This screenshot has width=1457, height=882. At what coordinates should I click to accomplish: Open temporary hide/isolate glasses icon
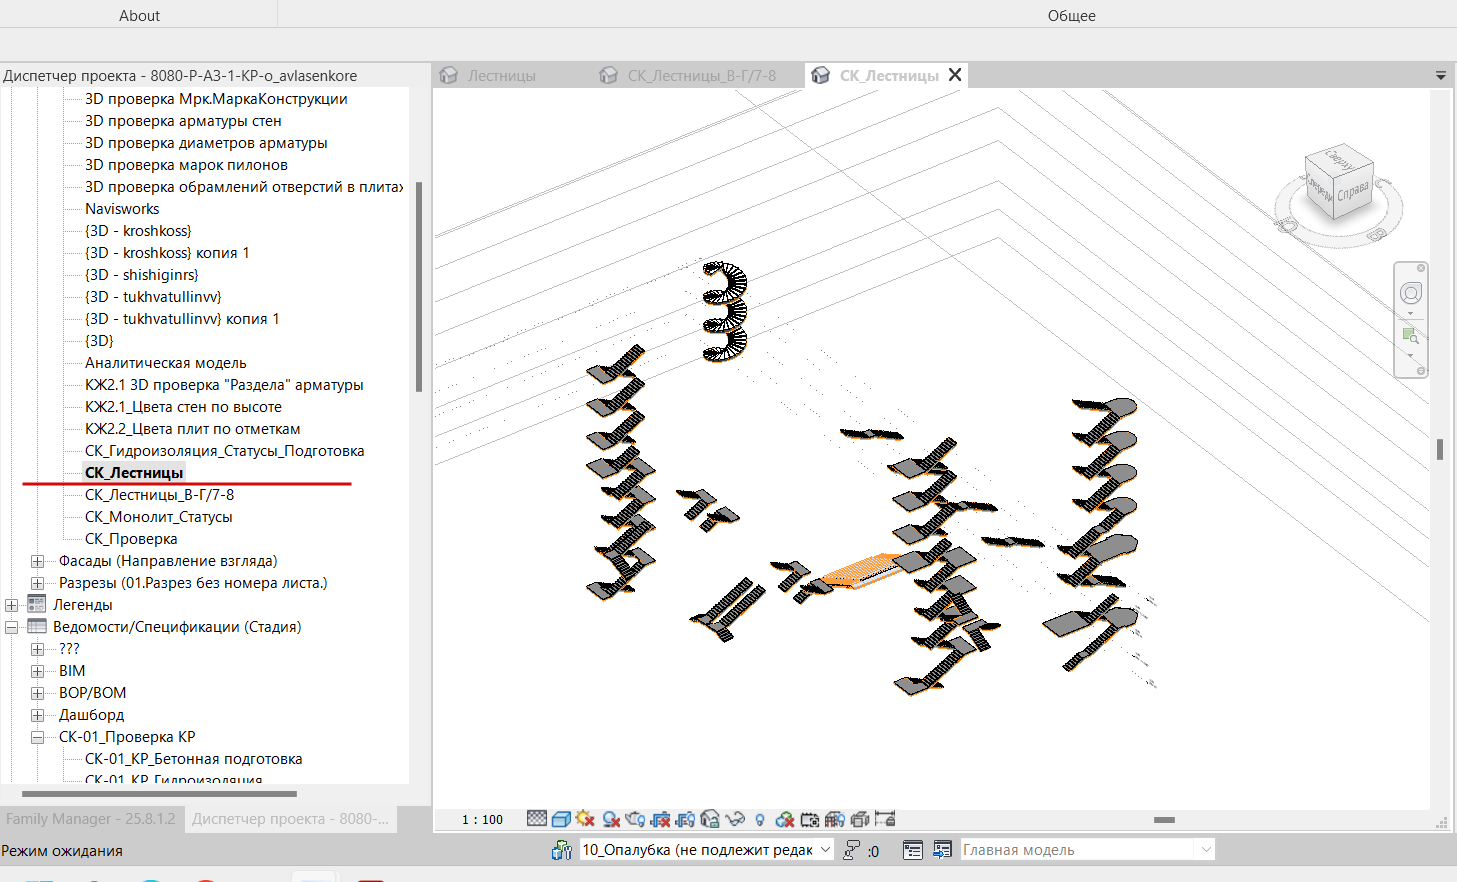(735, 819)
